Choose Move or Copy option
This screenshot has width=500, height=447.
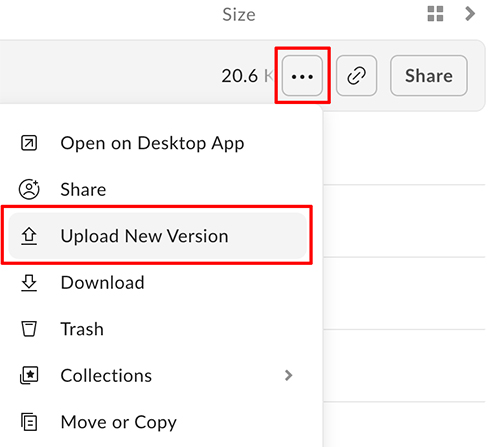click(x=157, y=422)
